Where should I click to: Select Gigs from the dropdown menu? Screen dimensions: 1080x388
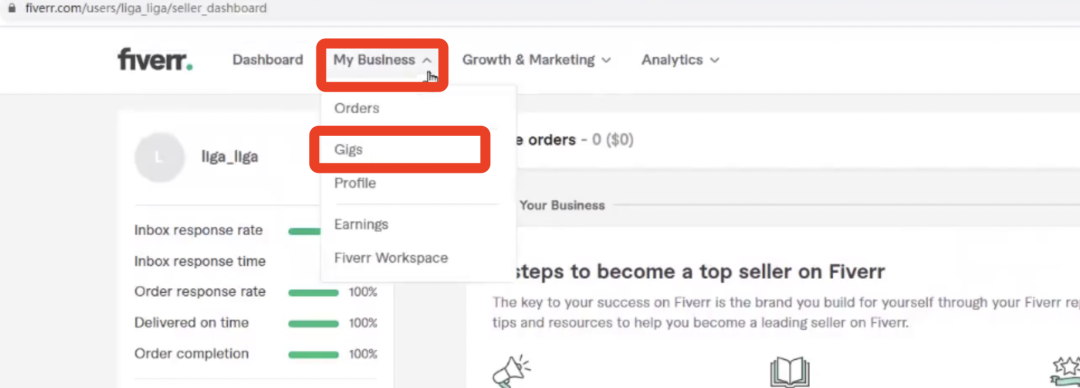tap(349, 150)
